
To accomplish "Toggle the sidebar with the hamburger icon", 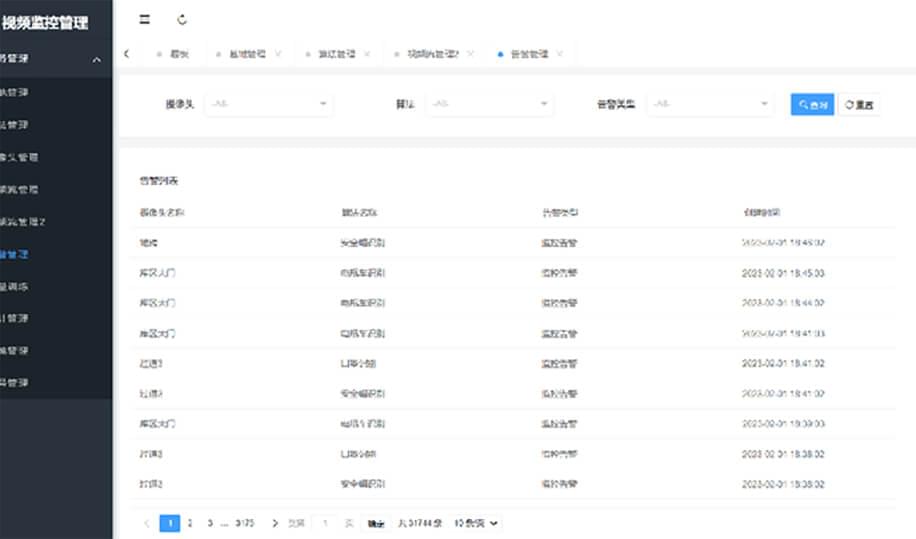I will 145,19.
